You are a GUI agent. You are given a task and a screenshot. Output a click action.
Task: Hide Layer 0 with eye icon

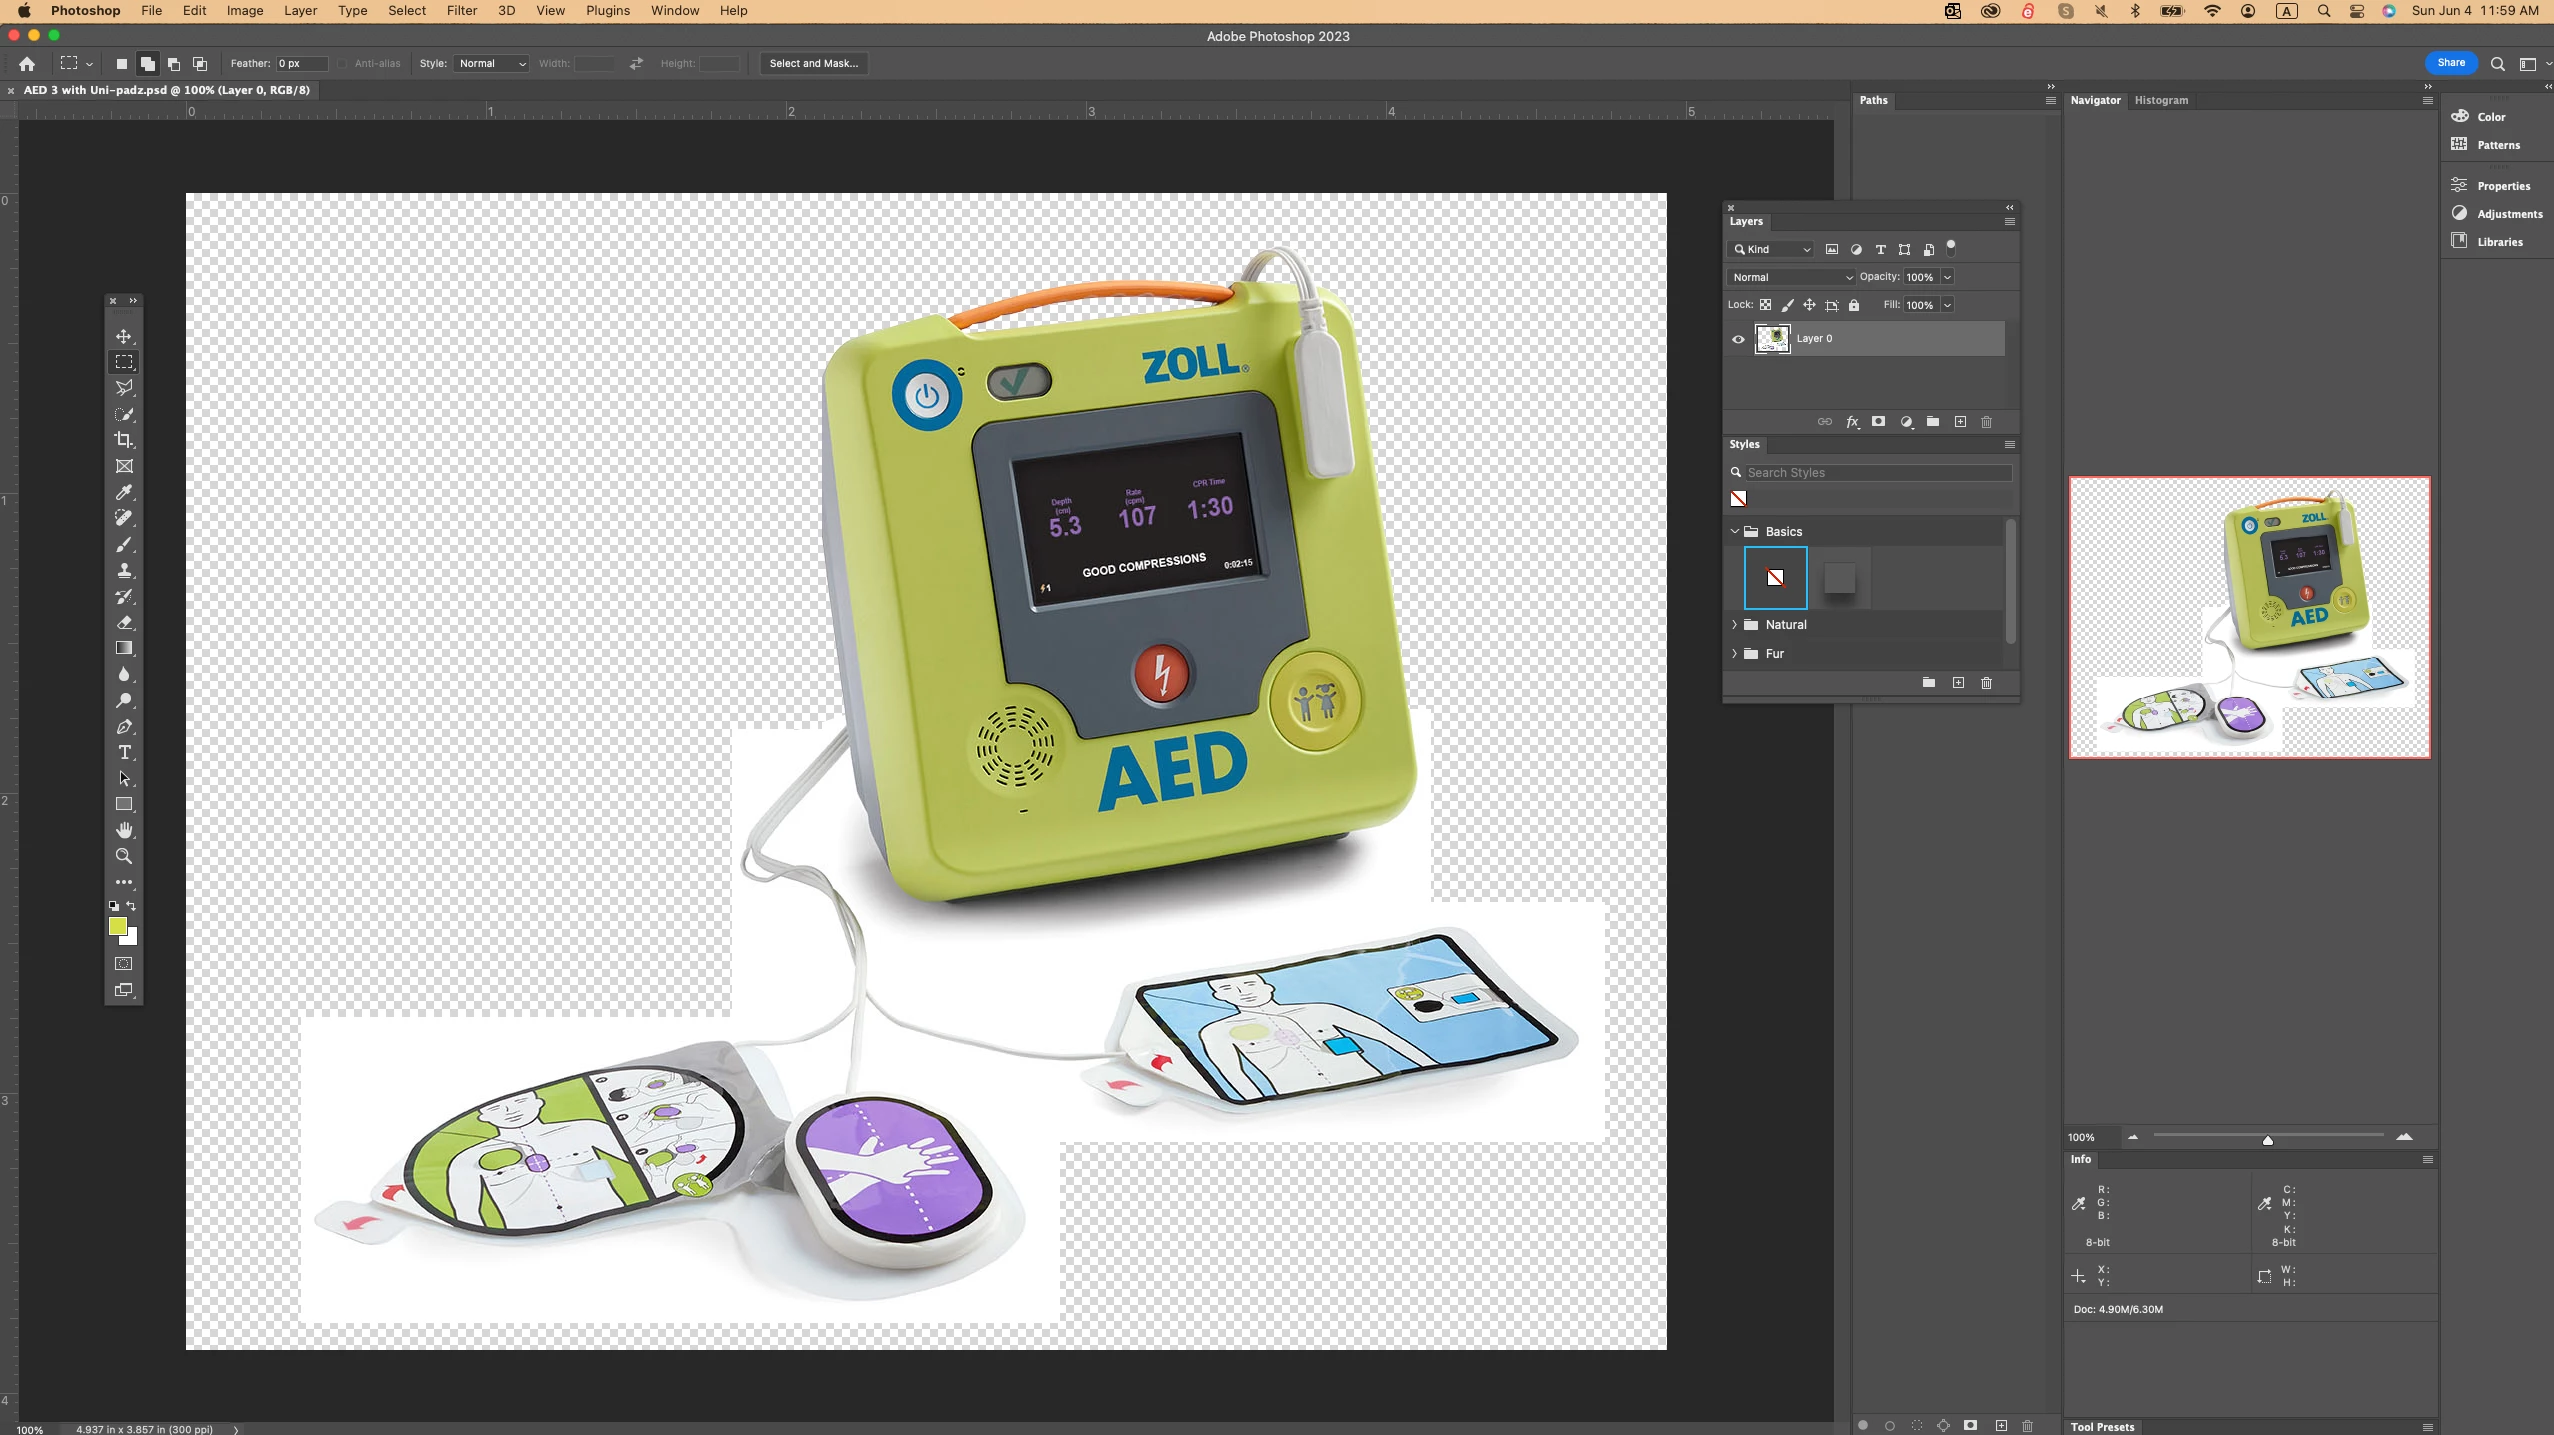[x=1738, y=339]
